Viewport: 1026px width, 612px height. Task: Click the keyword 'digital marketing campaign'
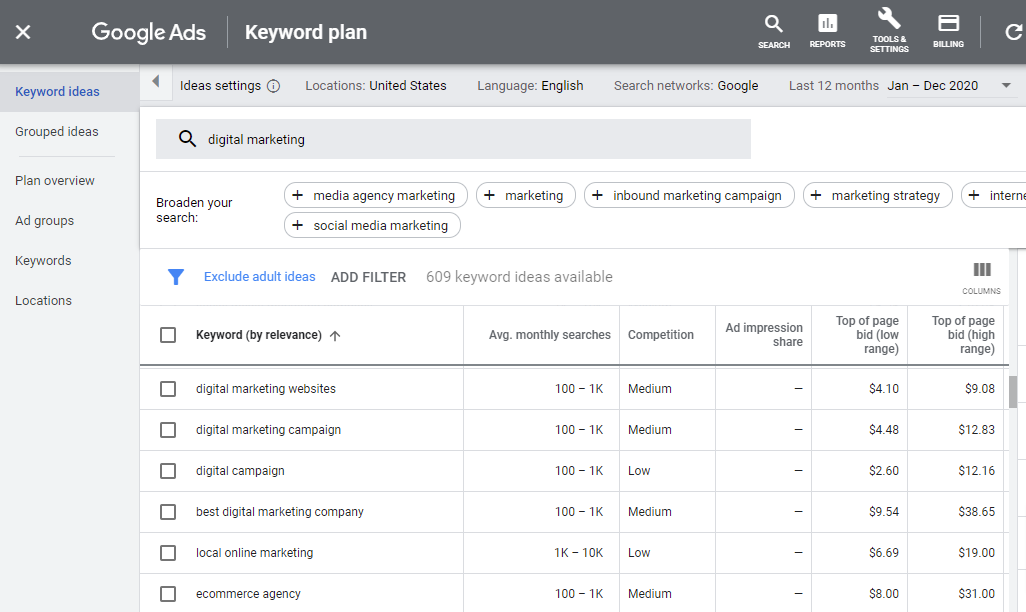click(x=268, y=430)
